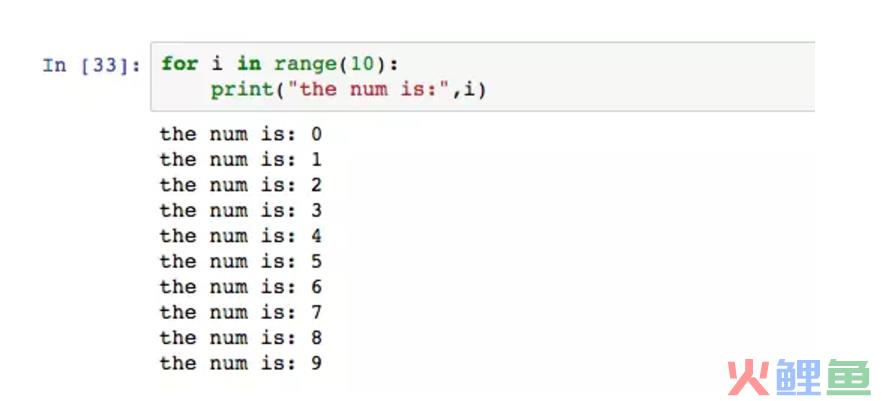Select output line 'the num is: 2'
Viewport: 895px width, 401px height.
(241, 185)
